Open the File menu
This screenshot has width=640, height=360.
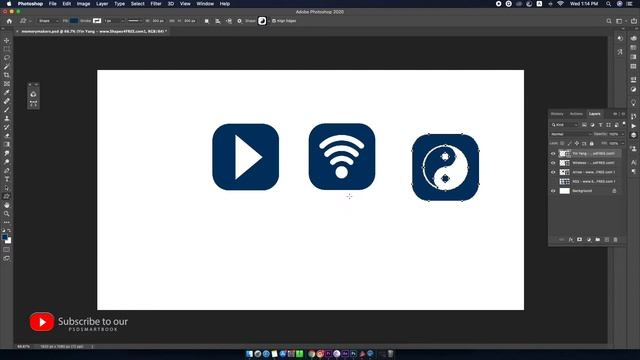coord(53,4)
